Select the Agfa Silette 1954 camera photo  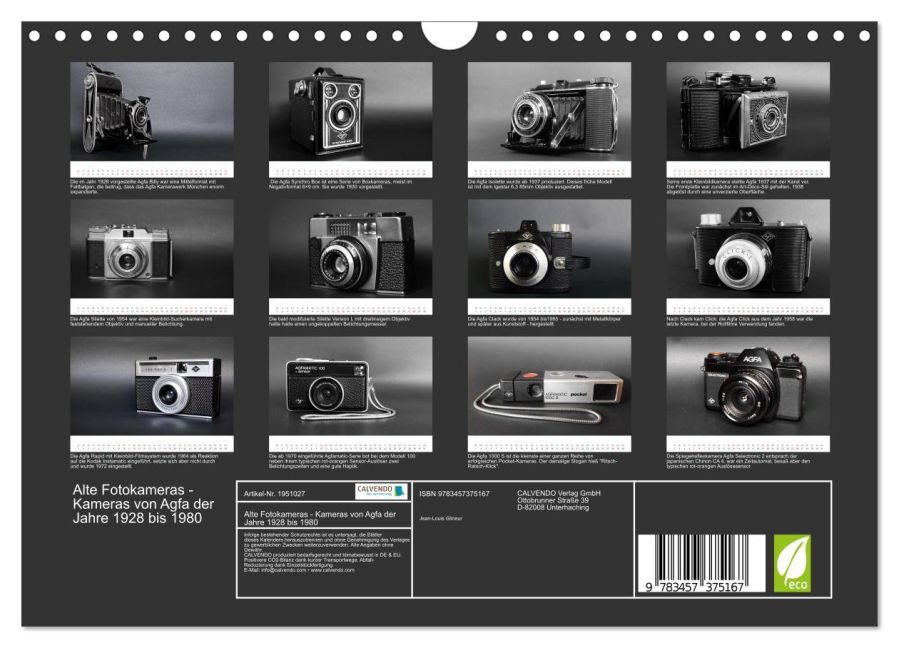(x=152, y=249)
